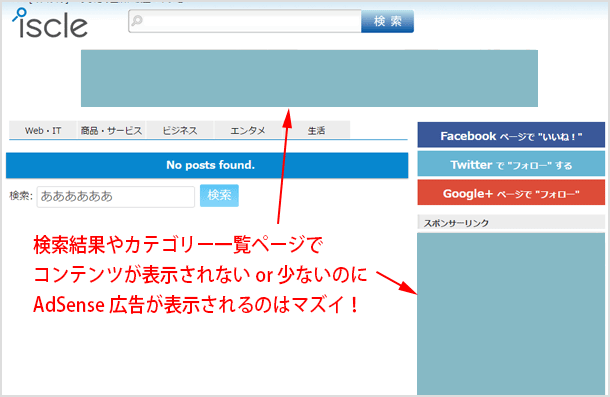The width and height of the screenshot is (610, 397).
Task: Click the light blue 検索 button
Action: point(219,195)
